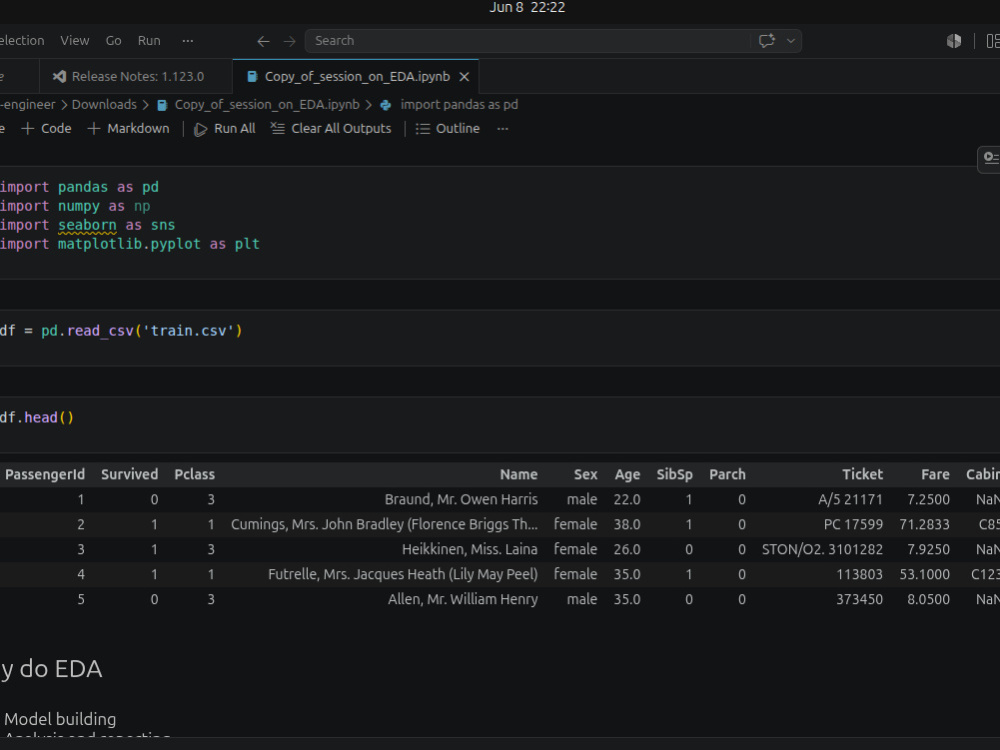Screen dimensions: 1000x750
Task: Click fare value 71.2833
Action: pos(925,524)
